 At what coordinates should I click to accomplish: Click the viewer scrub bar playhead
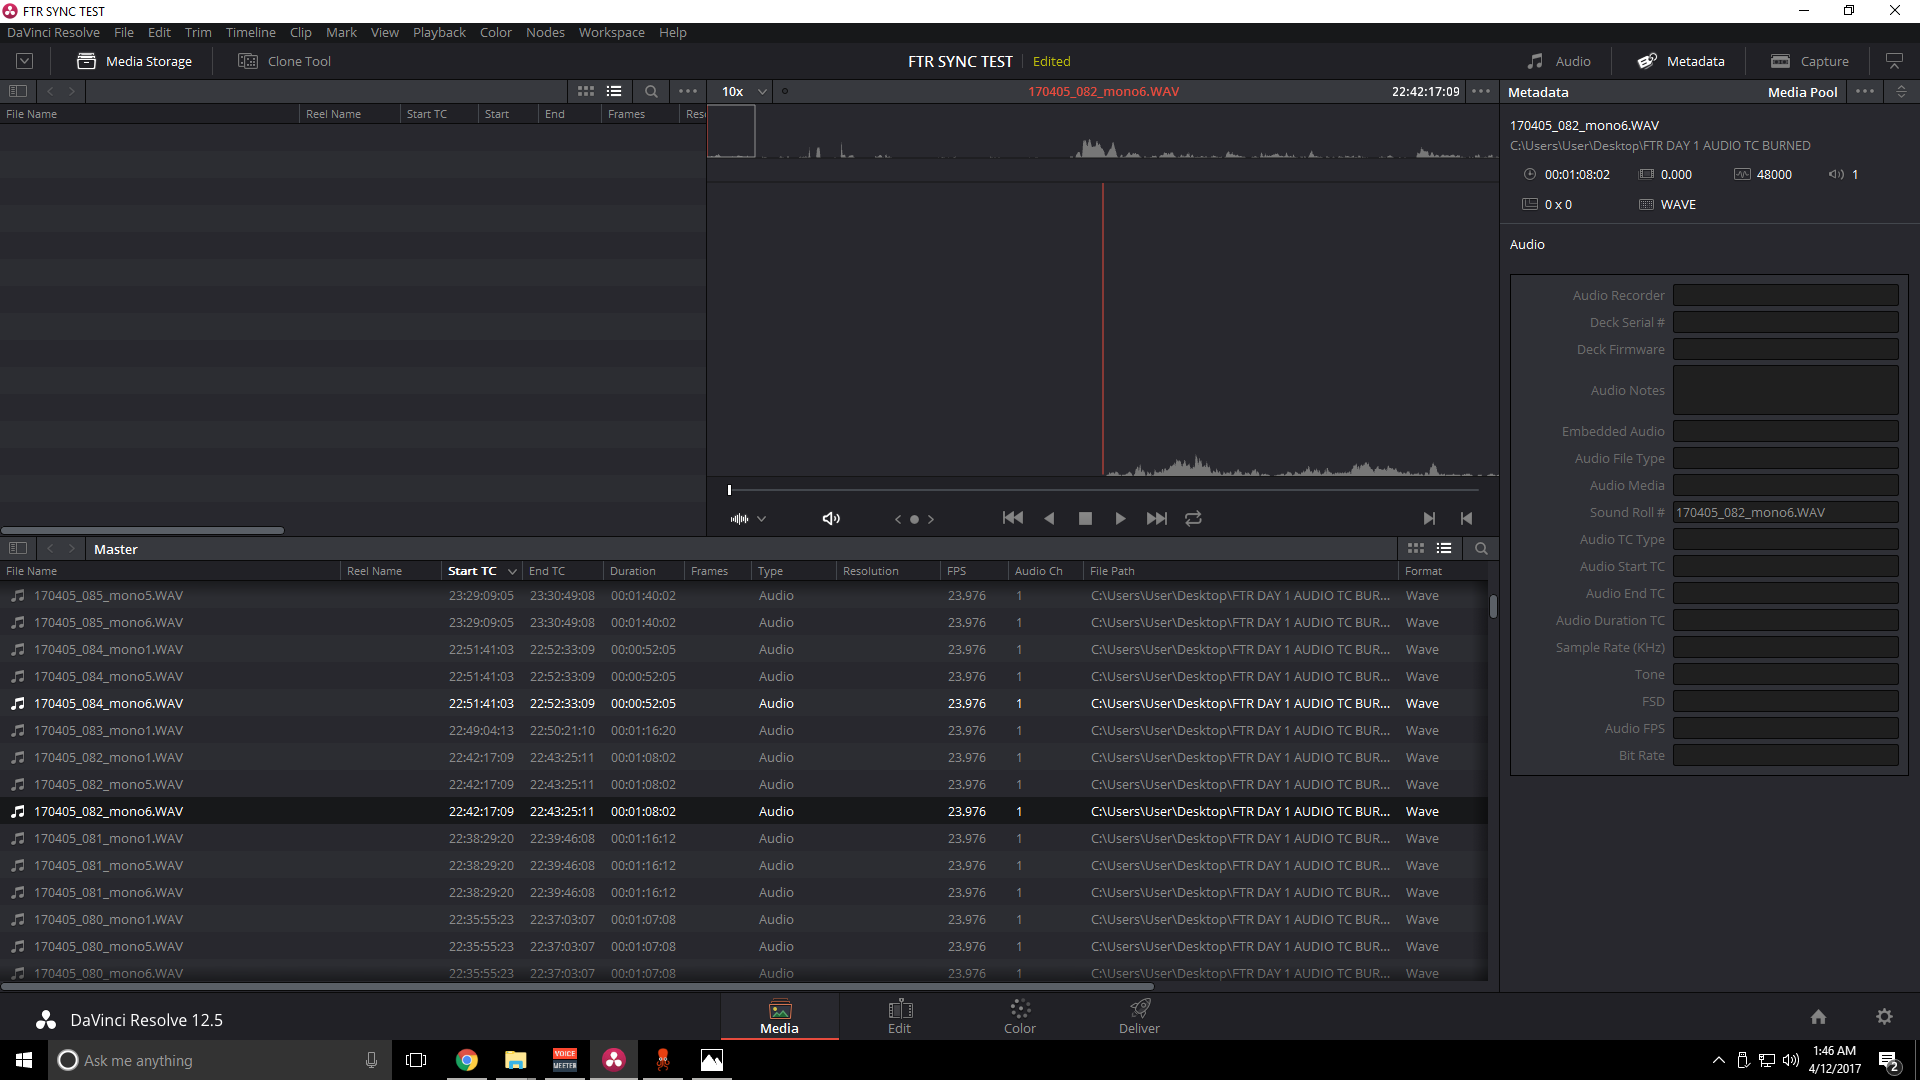pyautogui.click(x=729, y=490)
